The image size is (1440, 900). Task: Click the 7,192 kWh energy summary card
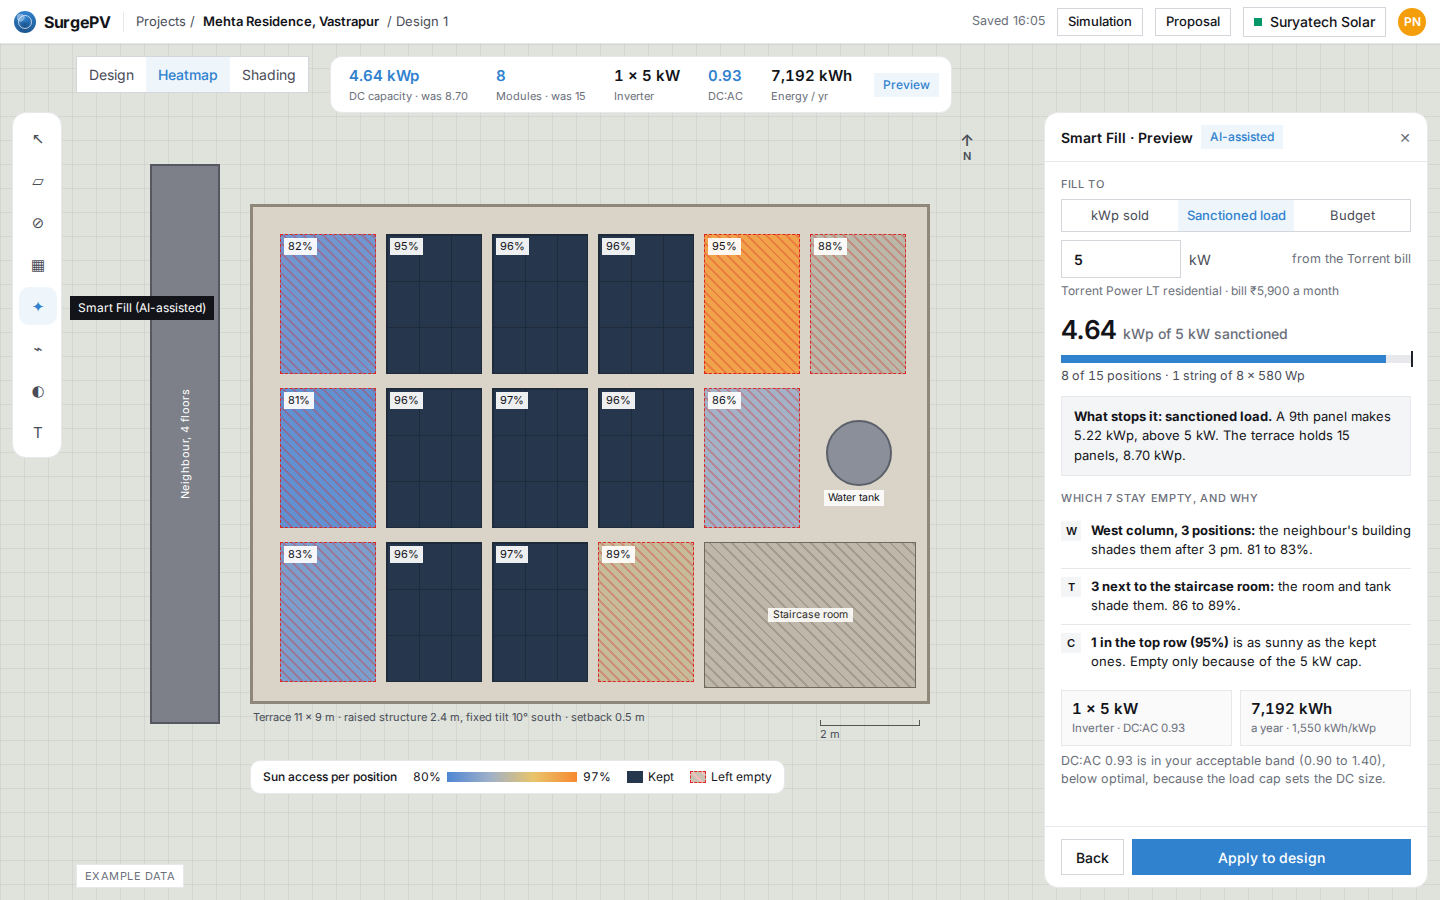click(x=1325, y=718)
